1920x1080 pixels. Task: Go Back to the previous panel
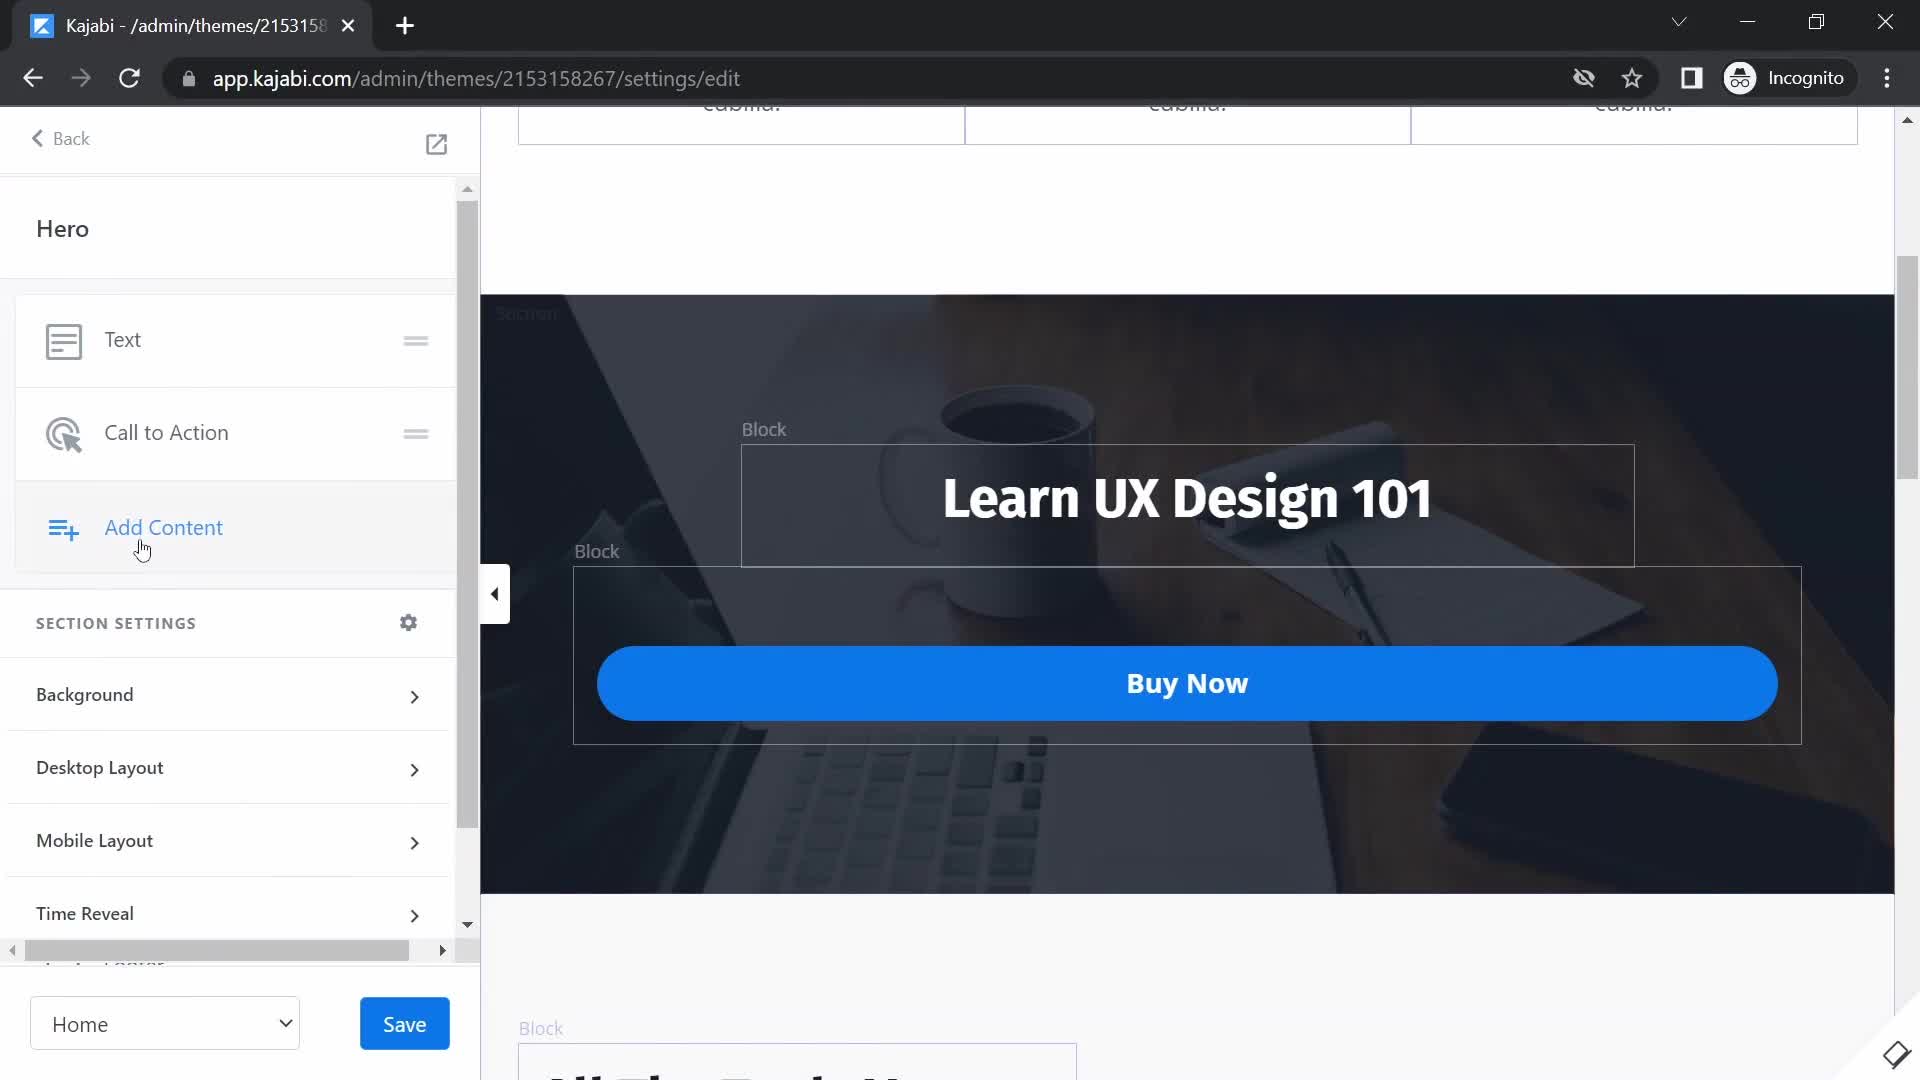click(61, 139)
